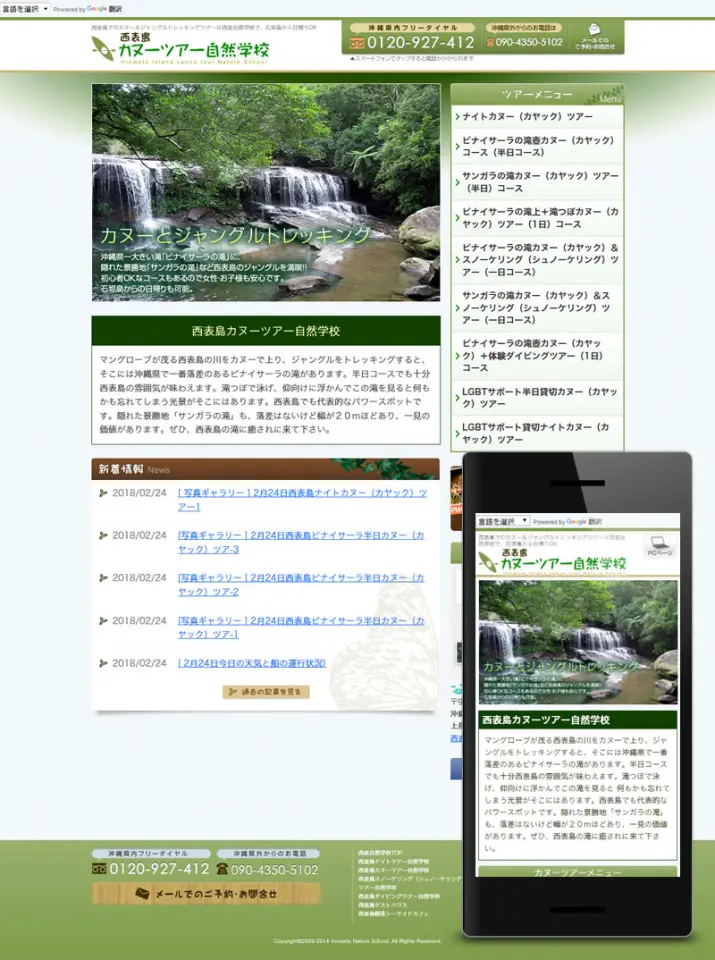Open ピナイサーラの滝上＋滝つぼカヌー（1日）menu item
The height and width of the screenshot is (960, 715).
click(537, 218)
